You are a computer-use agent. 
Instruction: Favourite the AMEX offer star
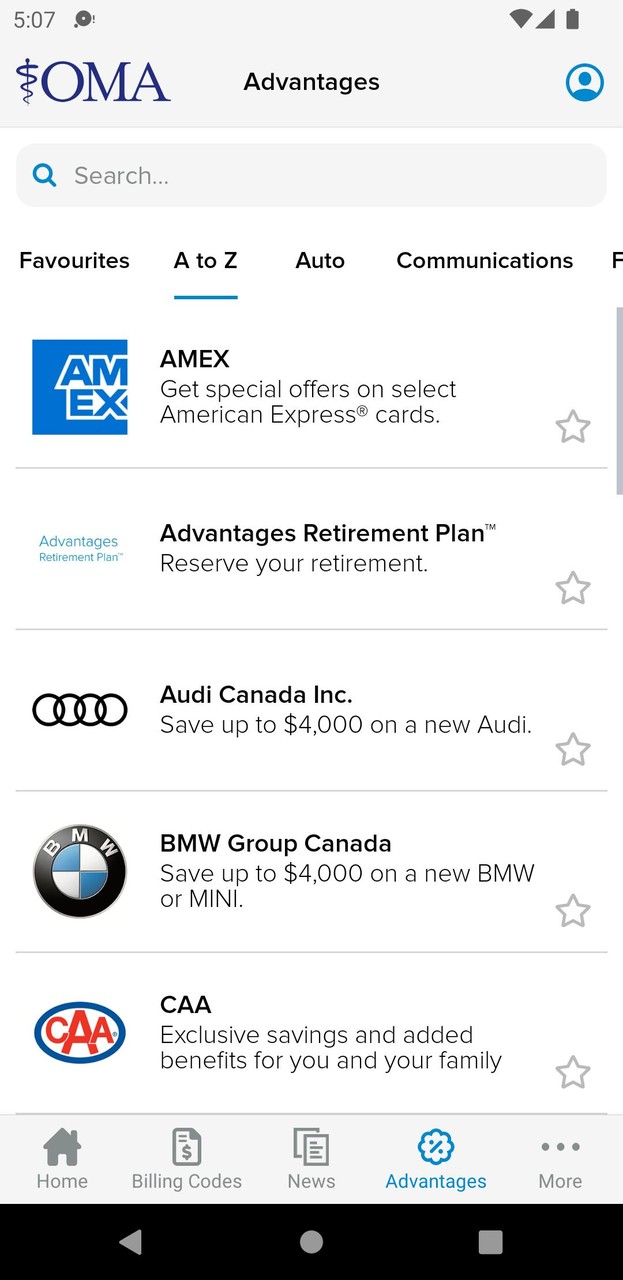tap(573, 426)
